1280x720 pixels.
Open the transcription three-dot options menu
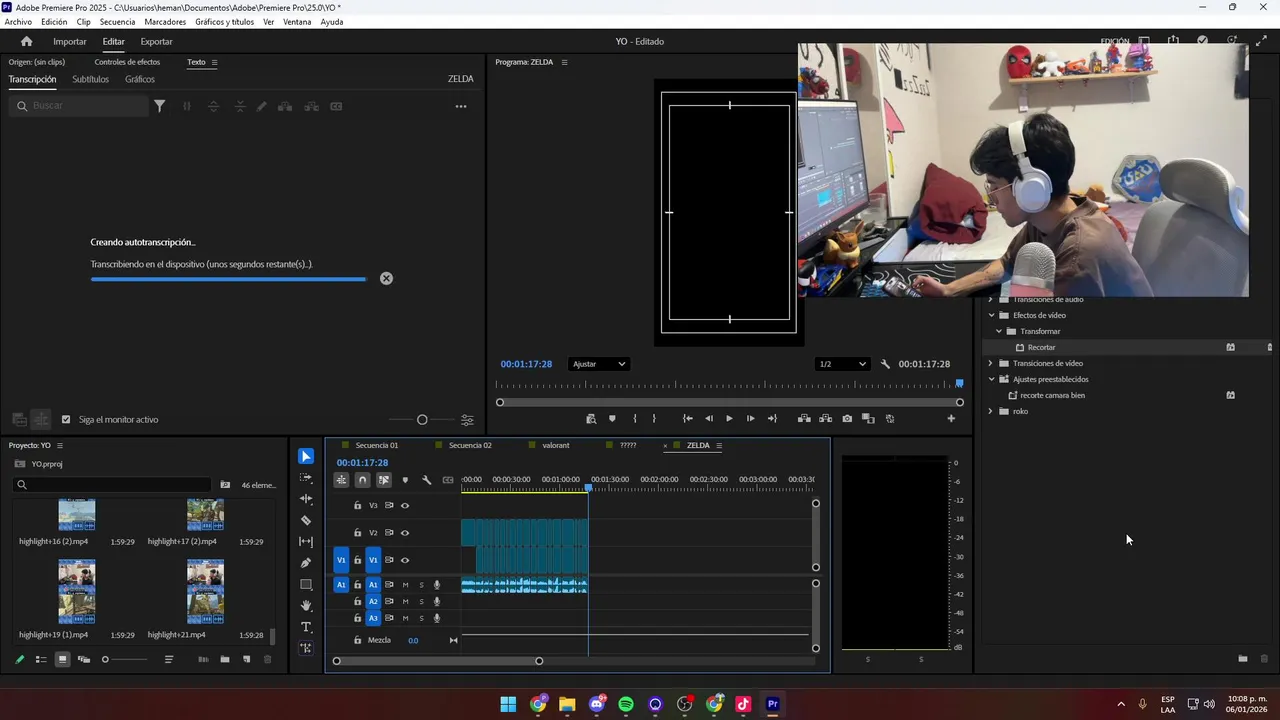[x=461, y=106]
